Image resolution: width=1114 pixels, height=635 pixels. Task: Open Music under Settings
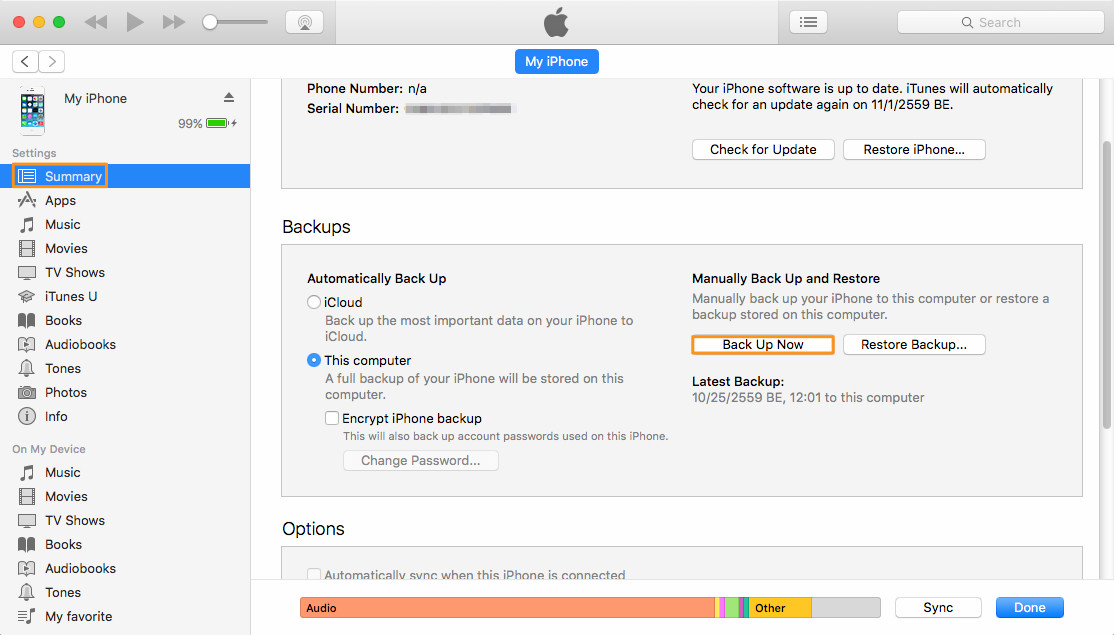click(63, 224)
